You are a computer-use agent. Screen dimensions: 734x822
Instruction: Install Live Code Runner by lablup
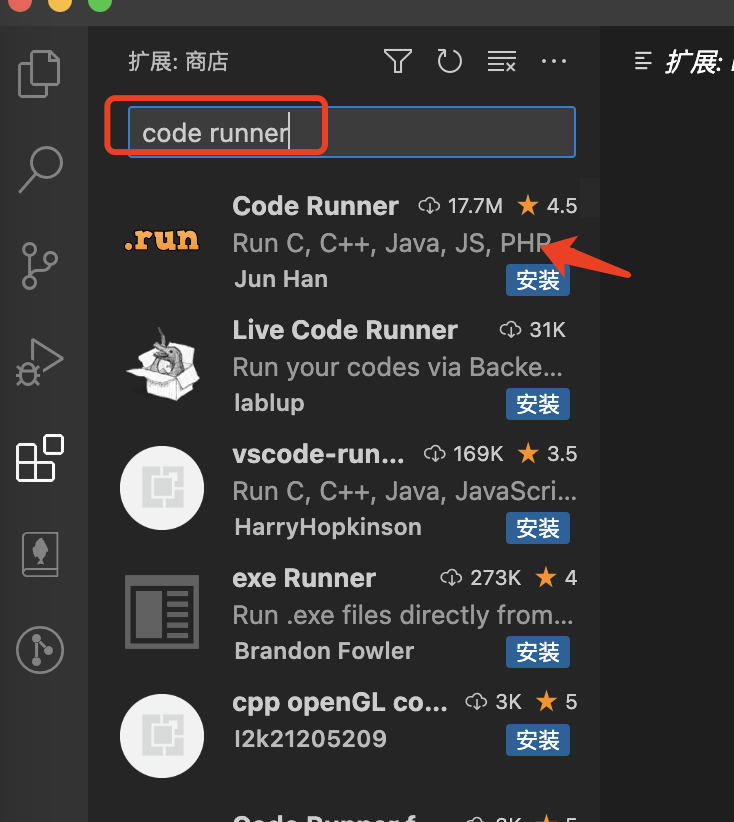point(537,404)
